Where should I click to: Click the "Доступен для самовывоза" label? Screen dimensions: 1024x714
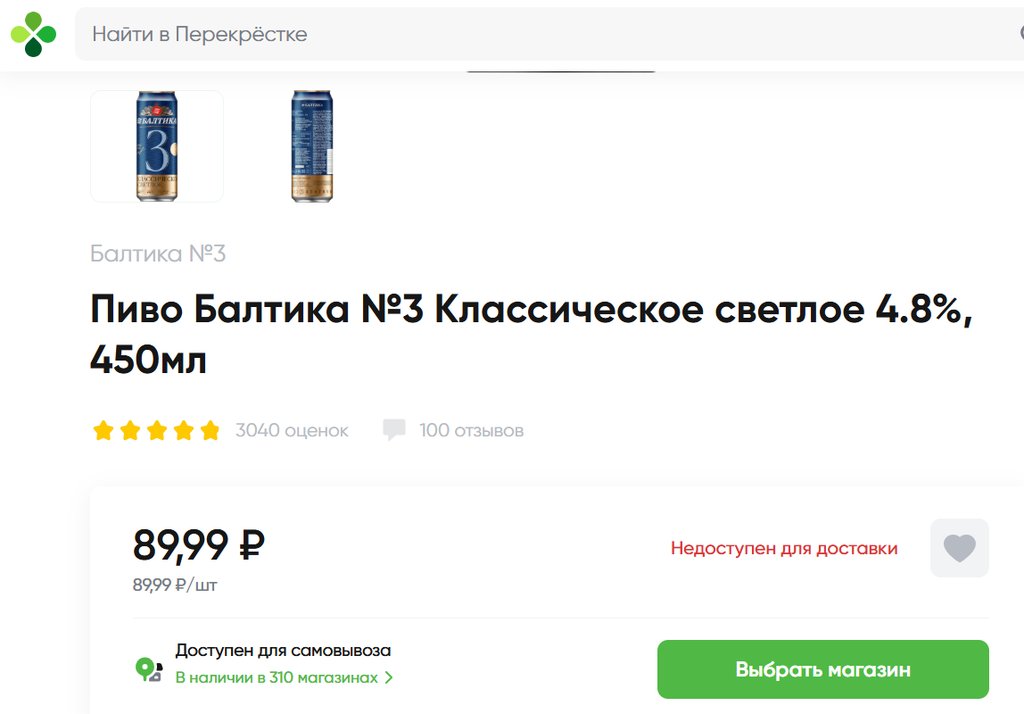[283, 650]
